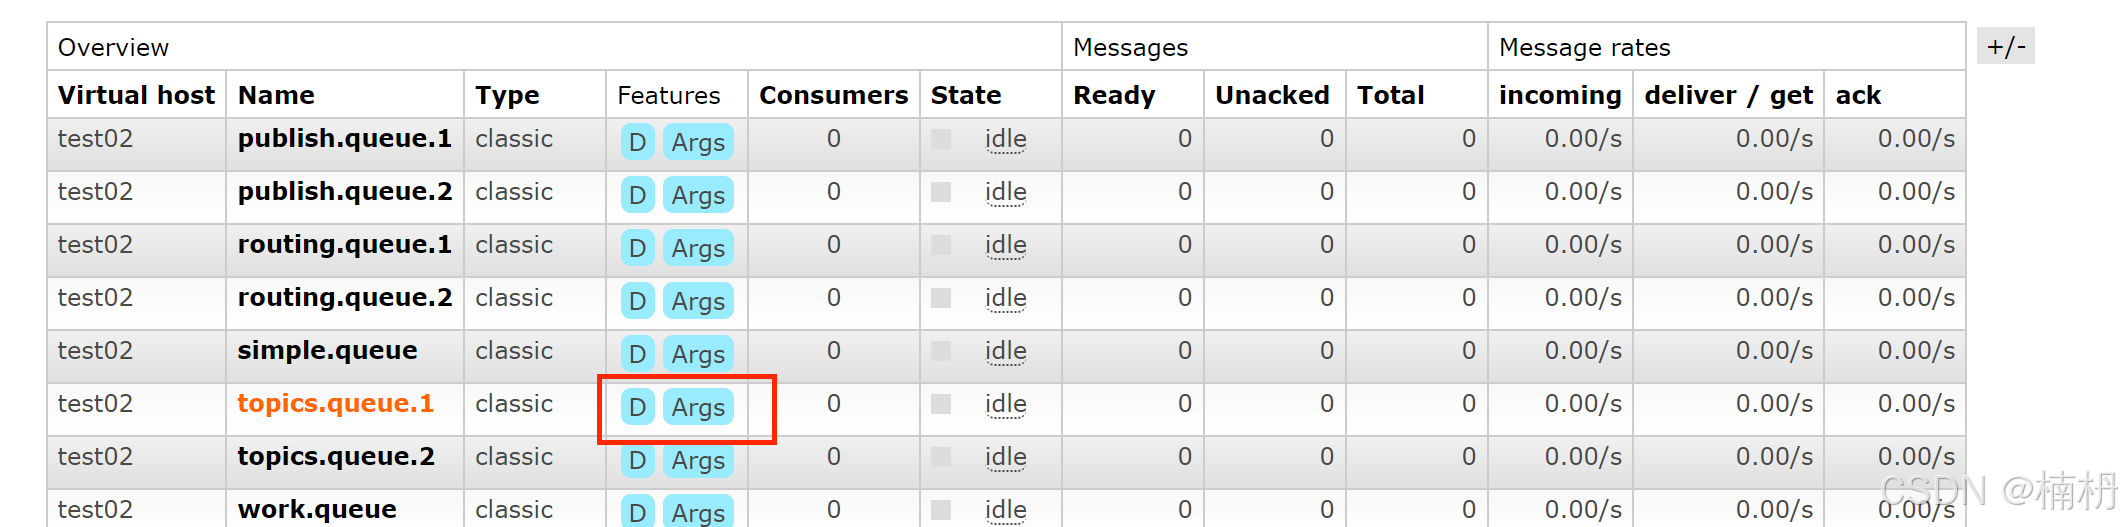Click D badge for routing.queue.1
The width and height of the screenshot is (2122, 527).
(637, 248)
